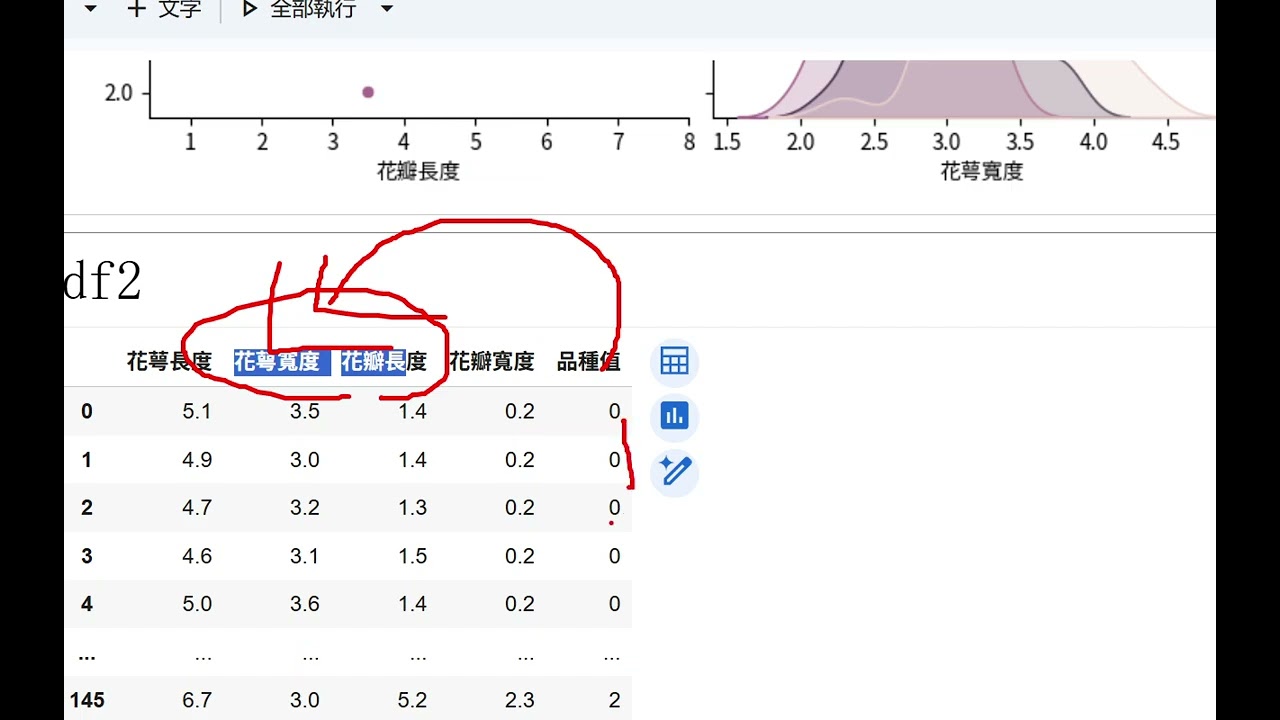Open dropdown arrow next to 全部執行

click(387, 9)
